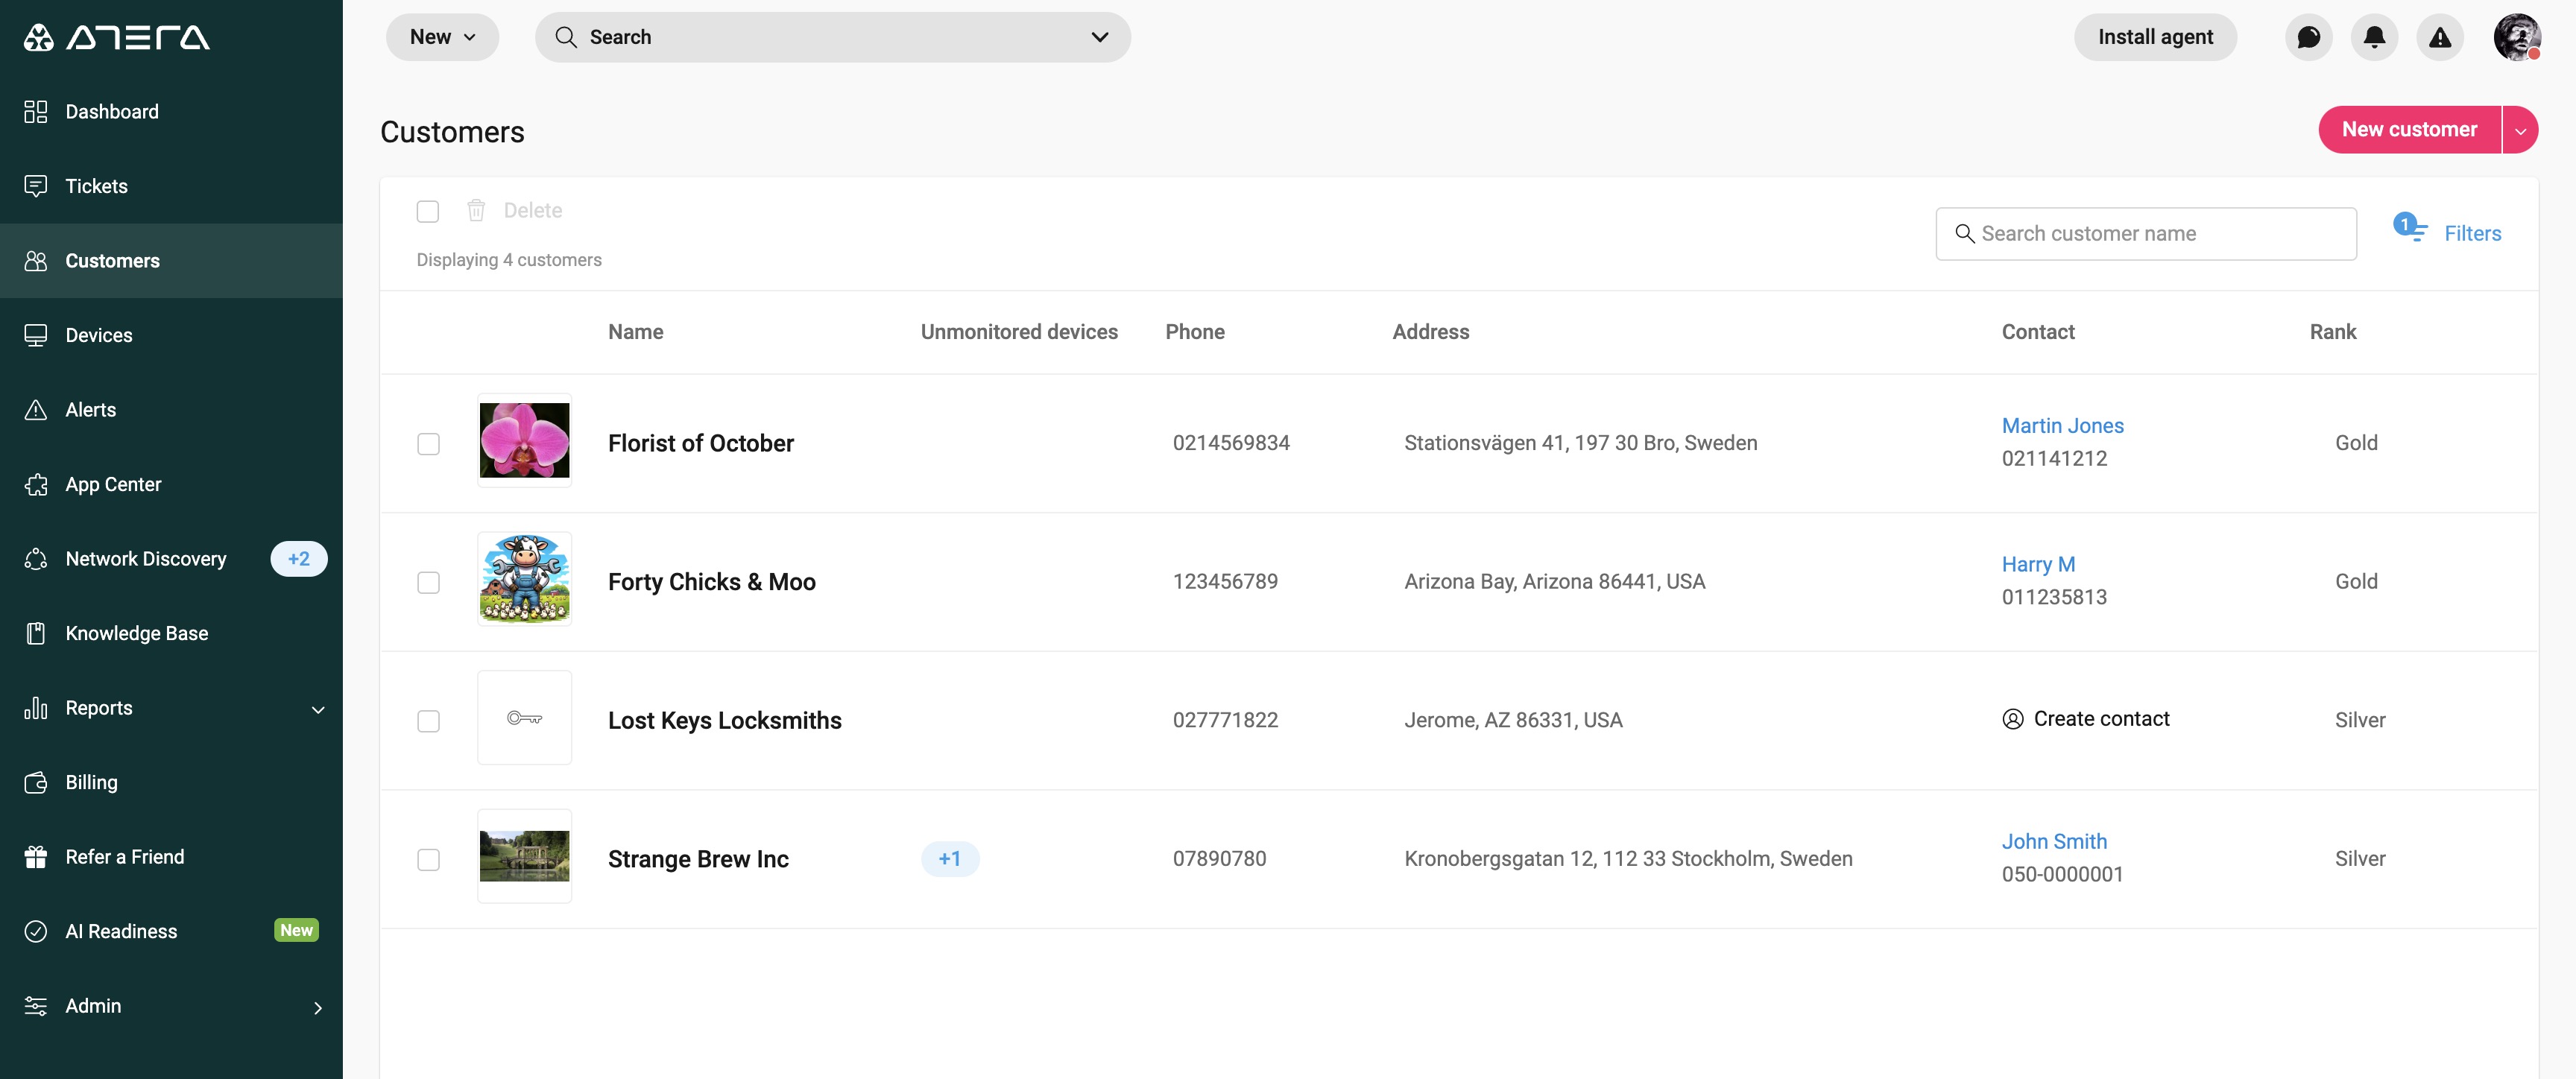Click the Install agent button

pyautogui.click(x=2155, y=37)
